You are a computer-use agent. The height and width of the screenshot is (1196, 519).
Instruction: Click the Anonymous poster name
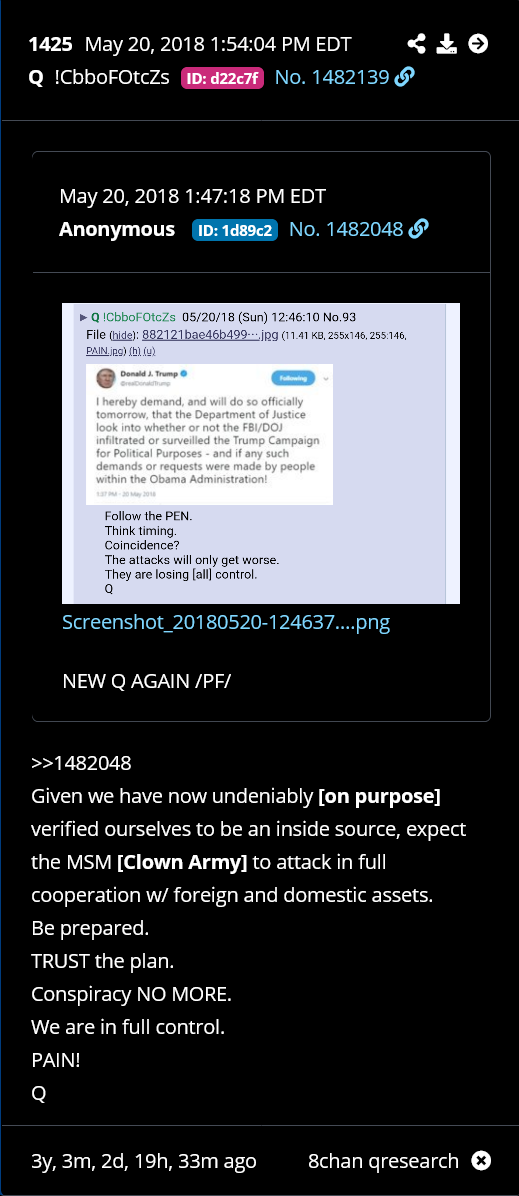[x=117, y=229]
